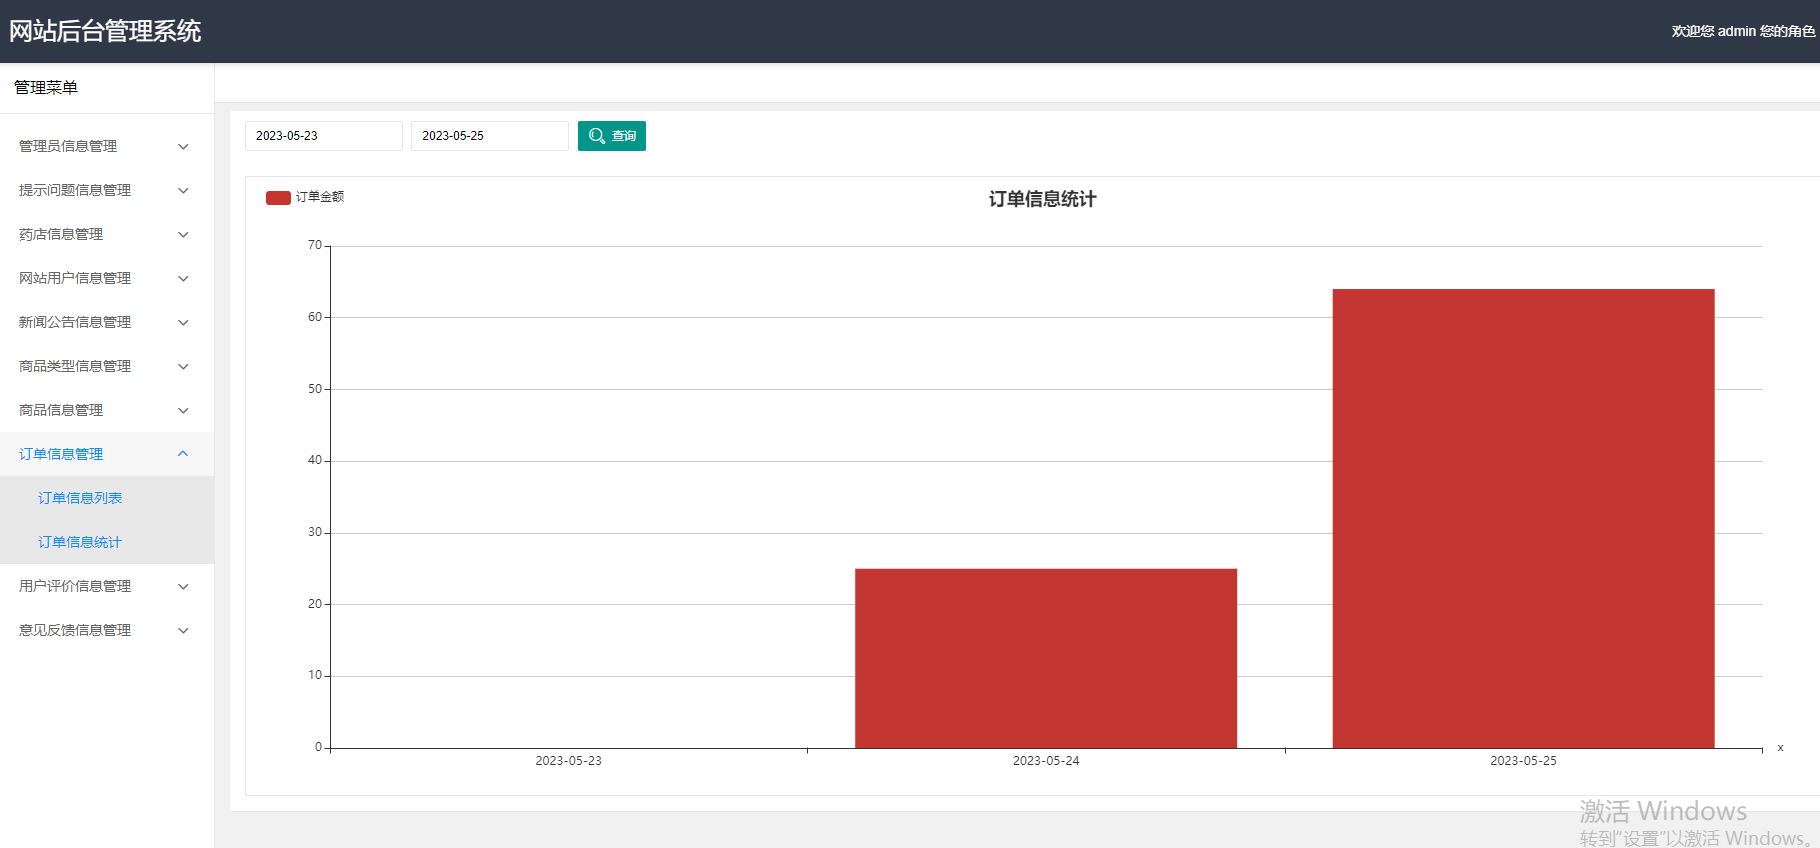
Task: Select 订单信息列表 submenu link
Action: (80, 498)
